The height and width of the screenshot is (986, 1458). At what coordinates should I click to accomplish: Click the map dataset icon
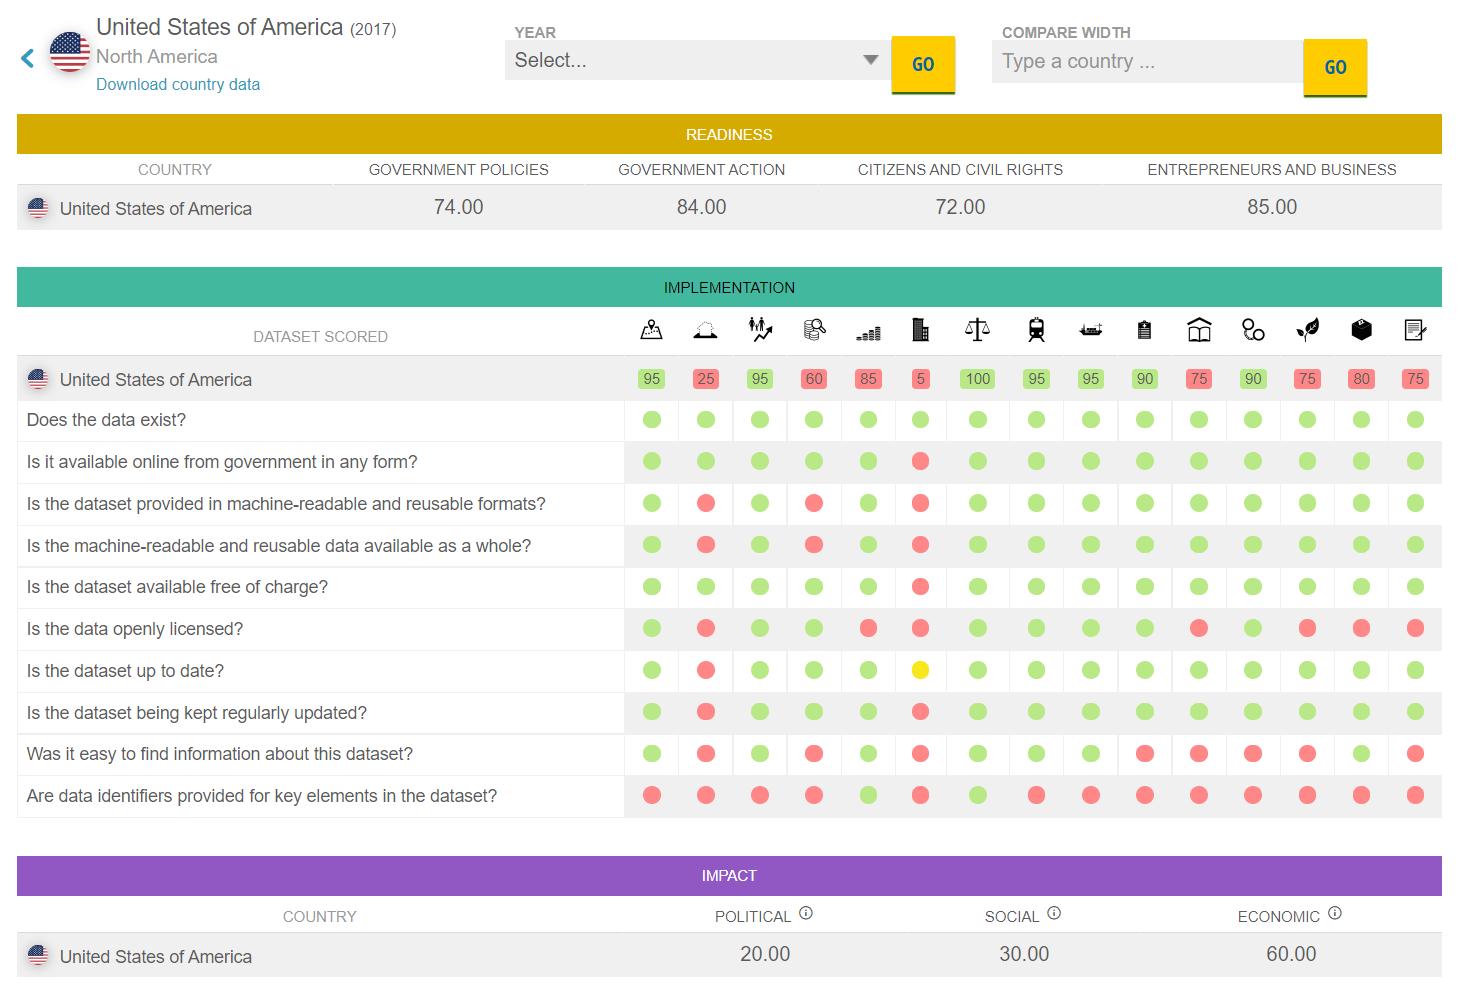[x=651, y=329]
